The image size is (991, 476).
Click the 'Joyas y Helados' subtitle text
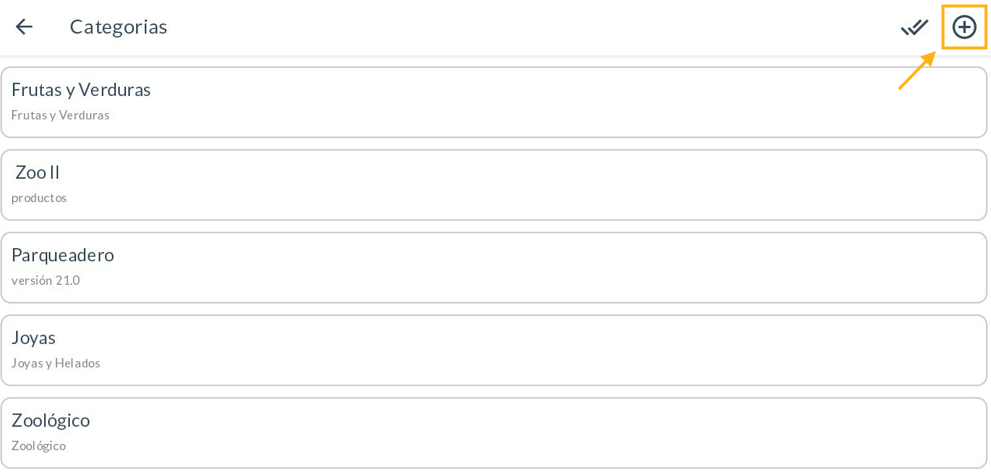(x=56, y=363)
